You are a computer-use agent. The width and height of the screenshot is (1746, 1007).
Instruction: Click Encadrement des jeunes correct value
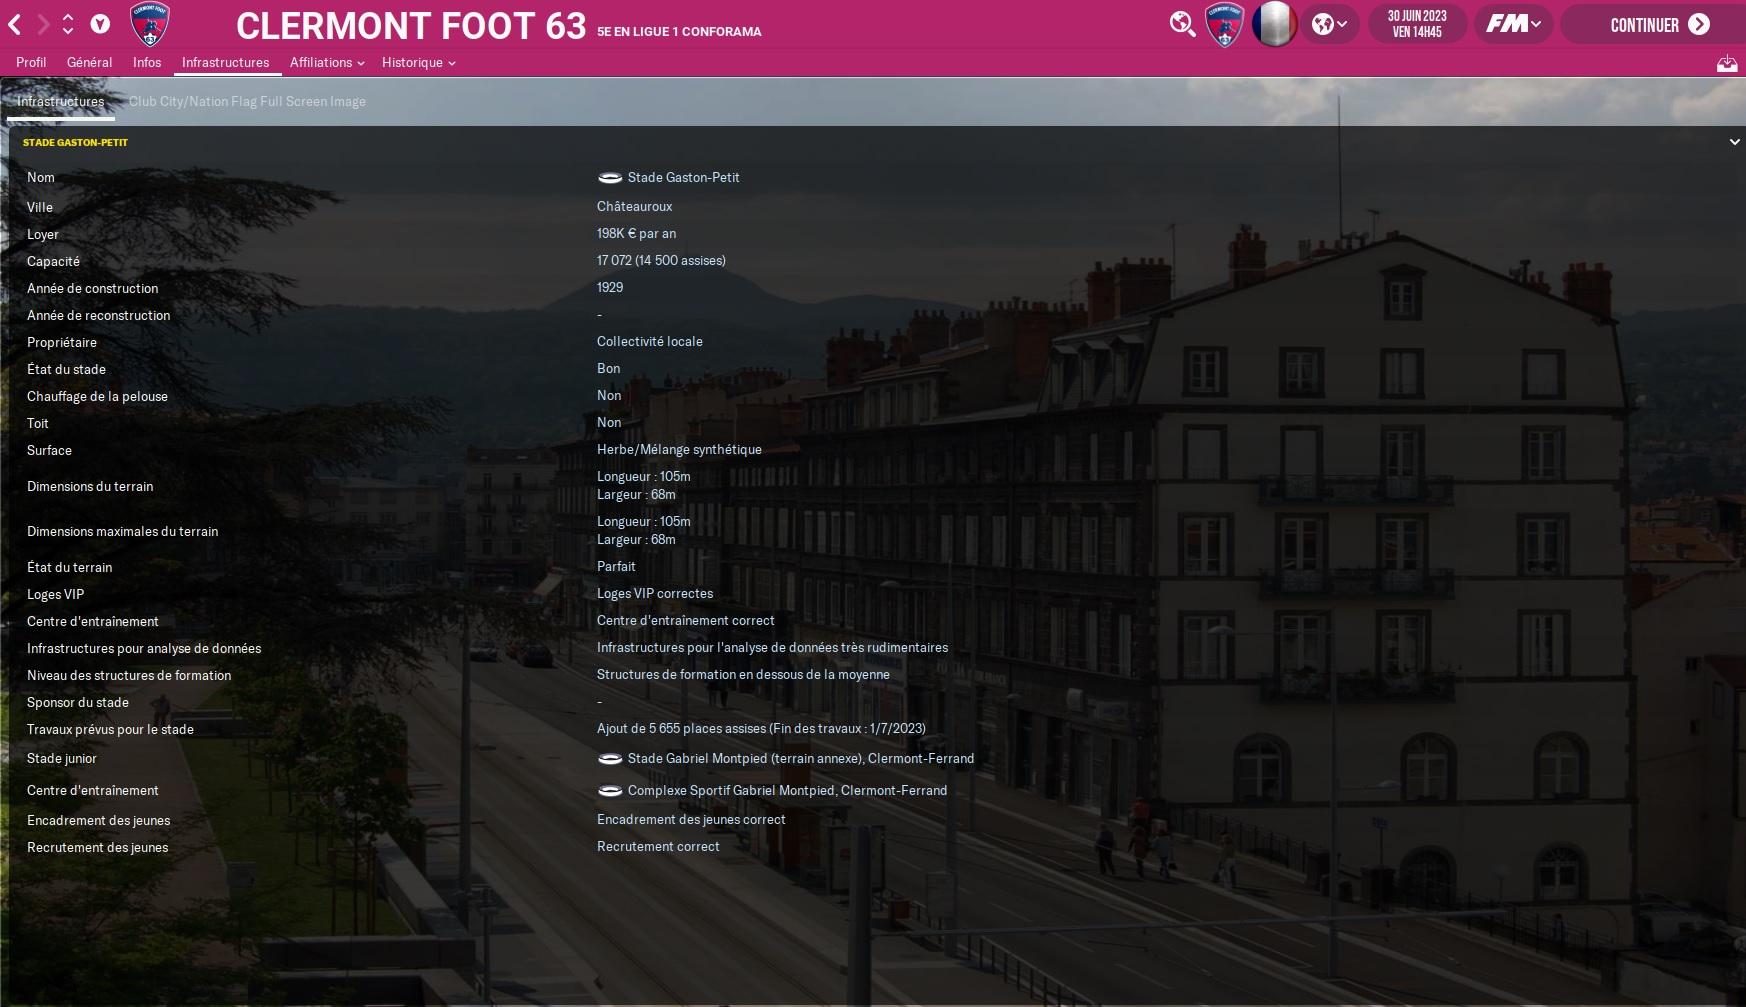click(x=691, y=819)
